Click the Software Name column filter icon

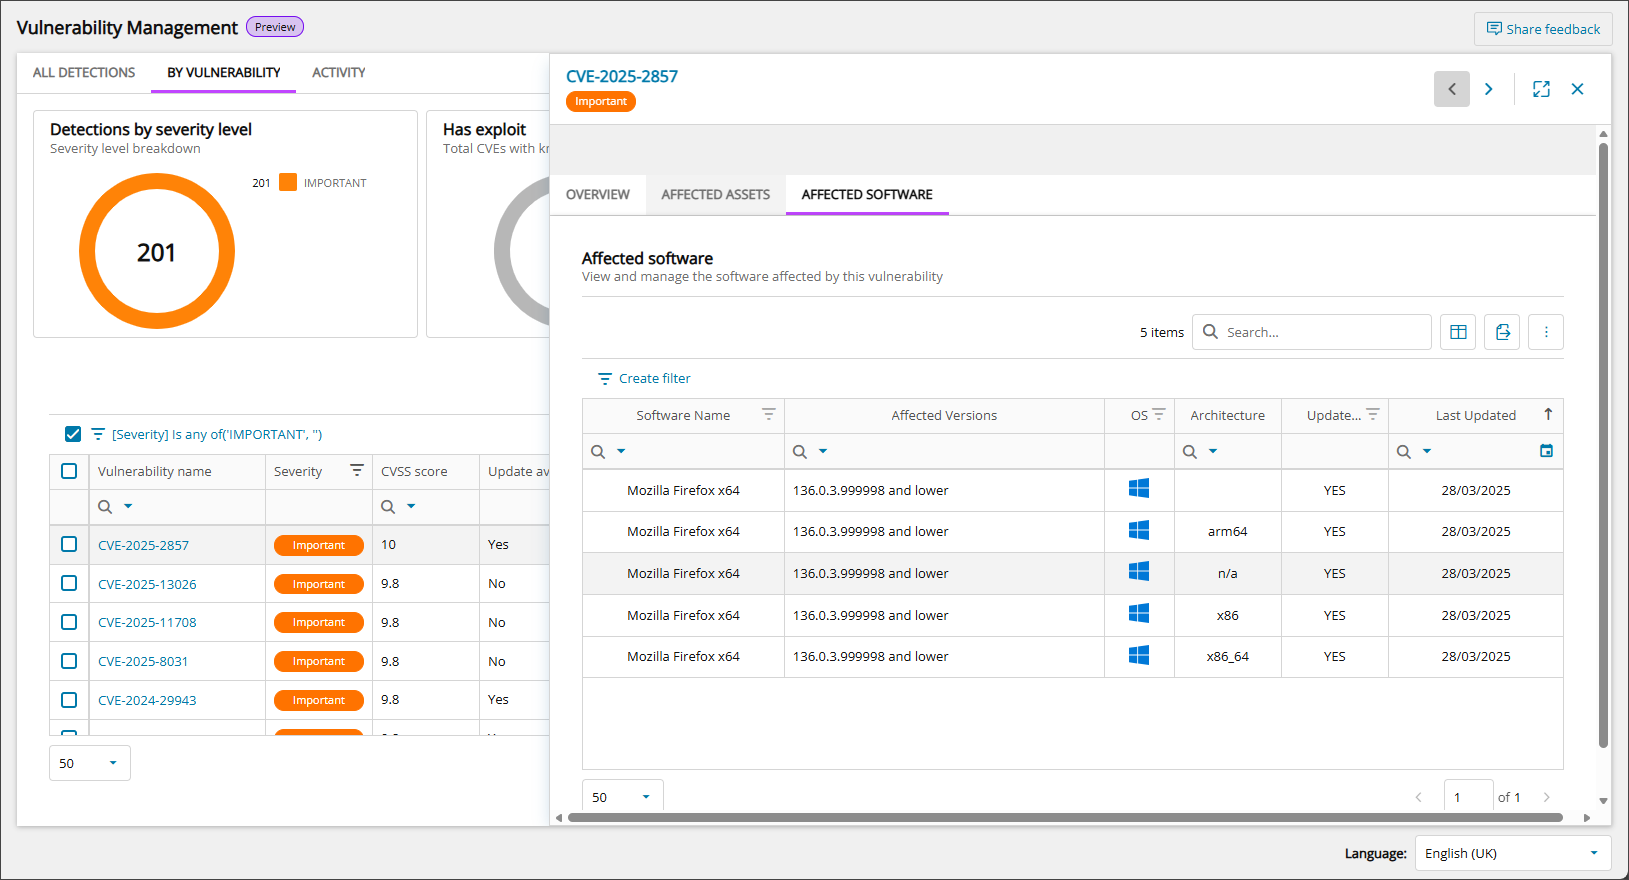(768, 414)
